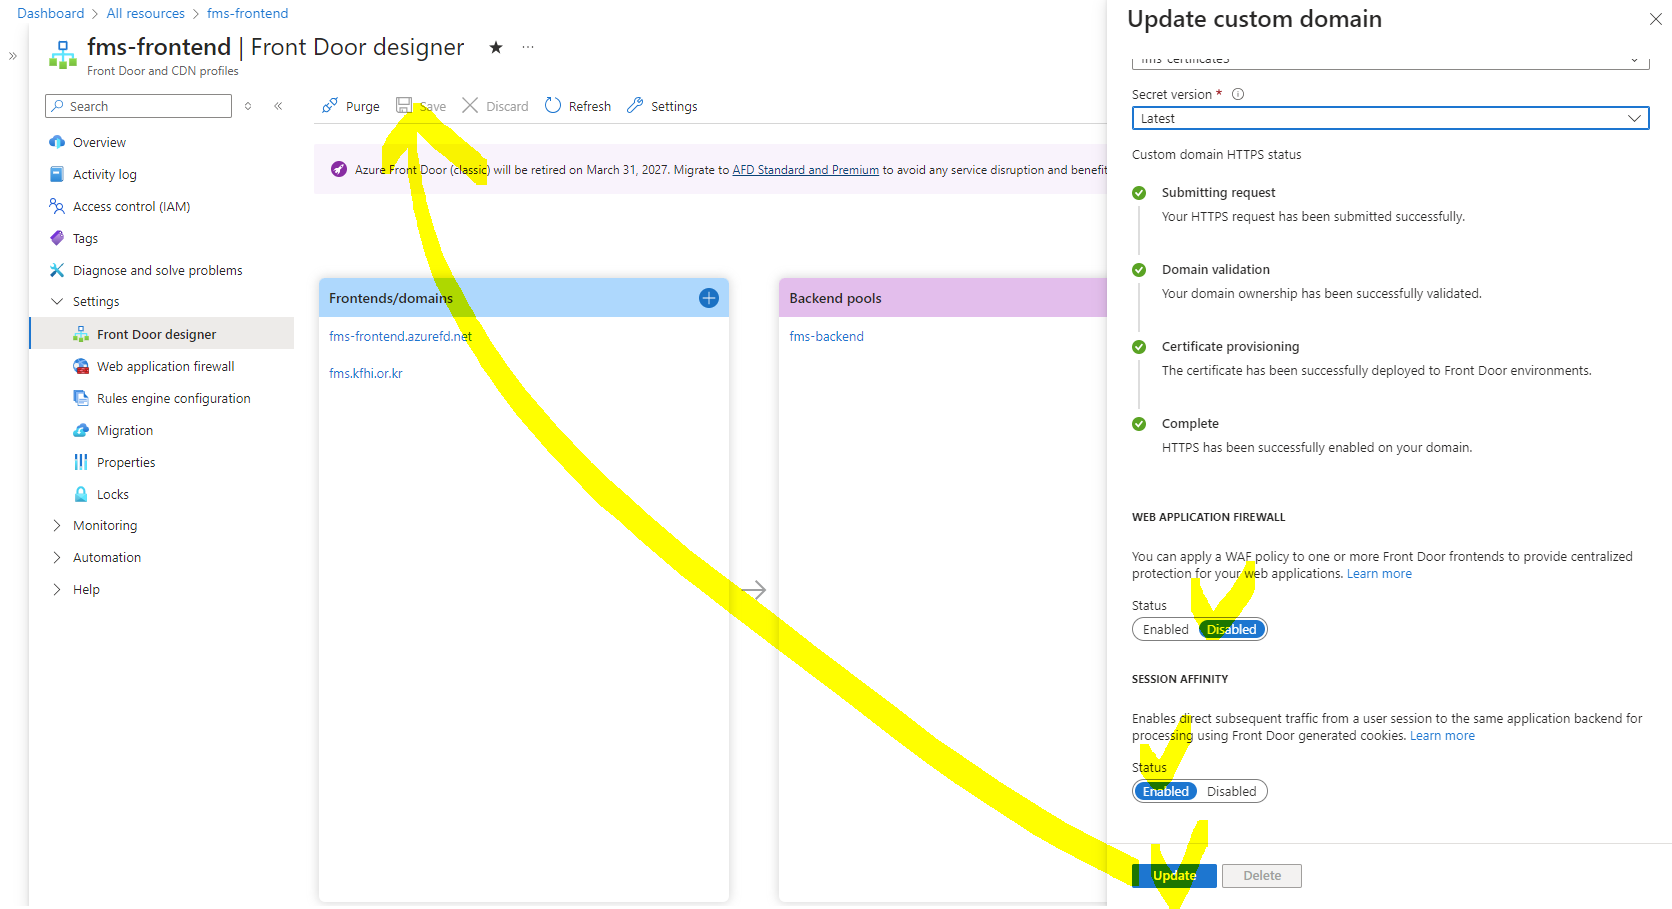The width and height of the screenshot is (1672, 909).
Task: Click the sidebar sort up-down icon
Action: pos(248,106)
